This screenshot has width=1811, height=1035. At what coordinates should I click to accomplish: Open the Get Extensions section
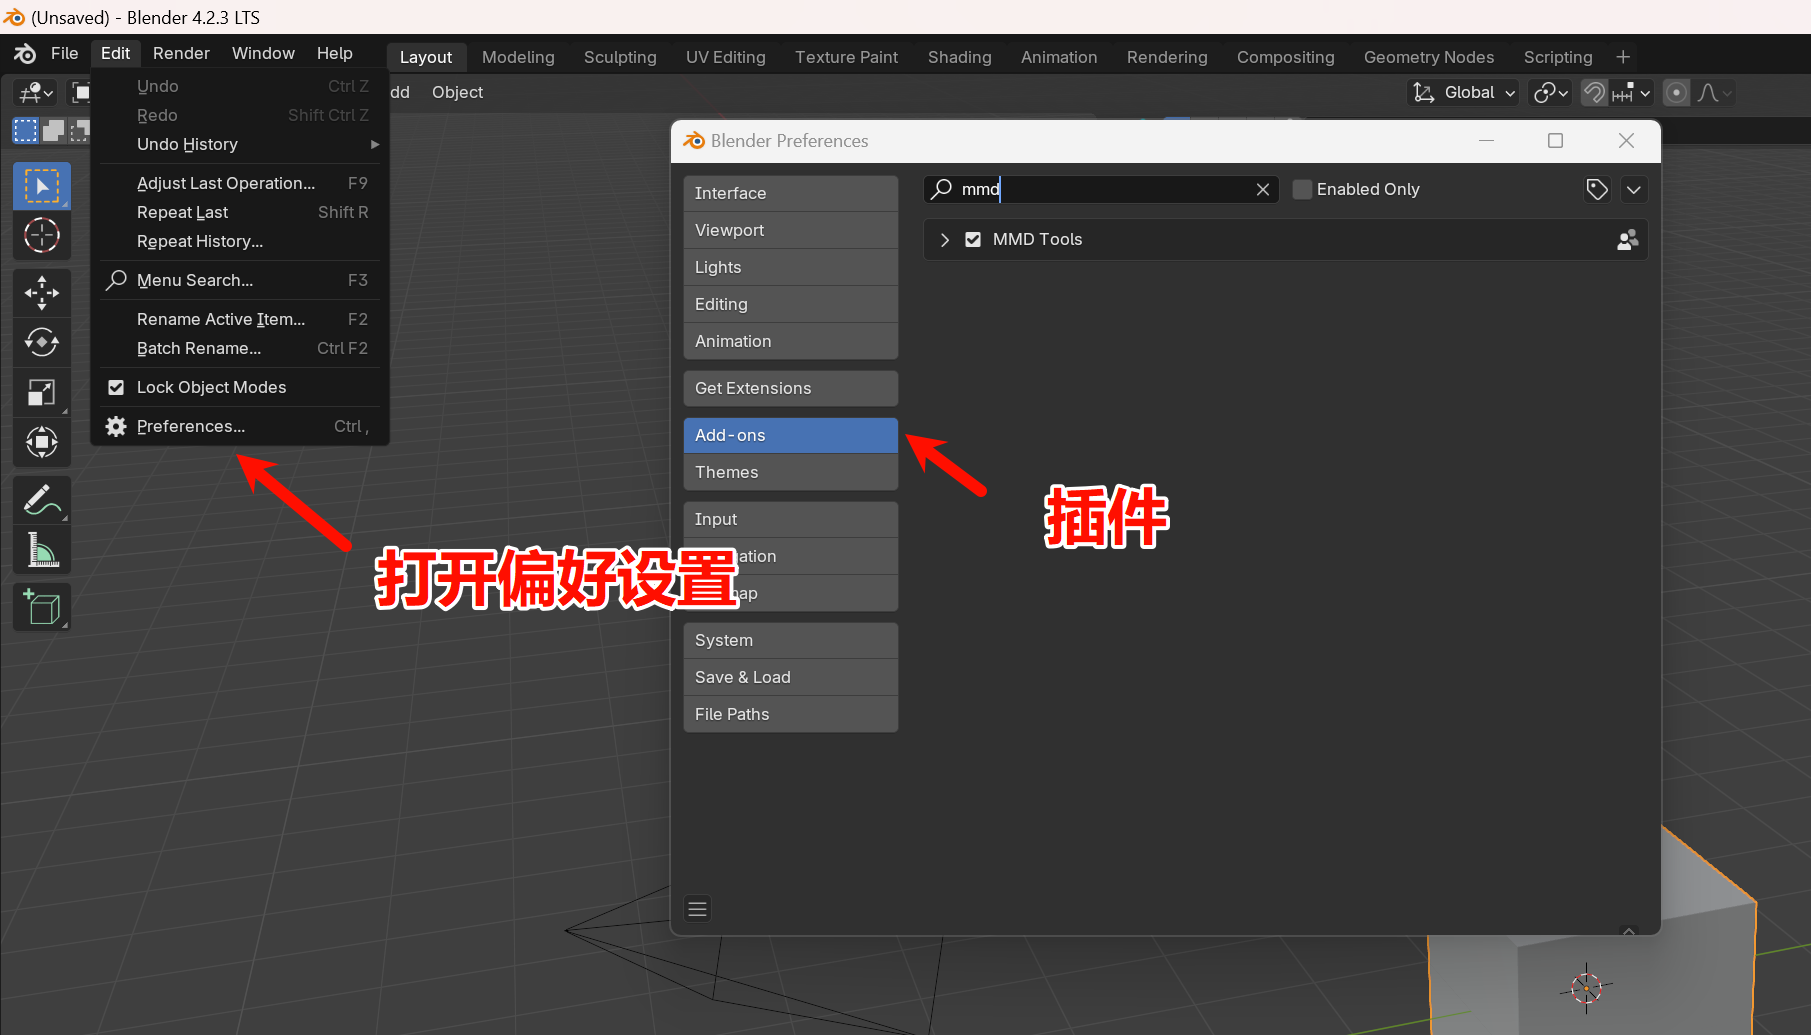click(x=790, y=389)
